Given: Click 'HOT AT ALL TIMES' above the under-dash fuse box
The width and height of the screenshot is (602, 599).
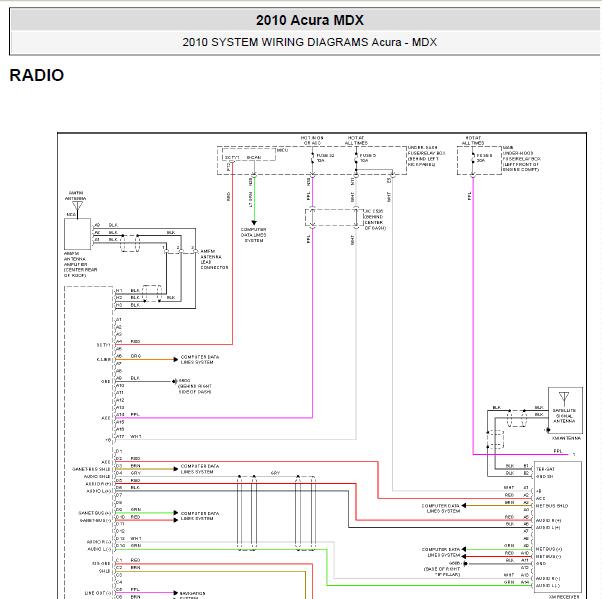Looking at the screenshot, I should pyautogui.click(x=356, y=140).
